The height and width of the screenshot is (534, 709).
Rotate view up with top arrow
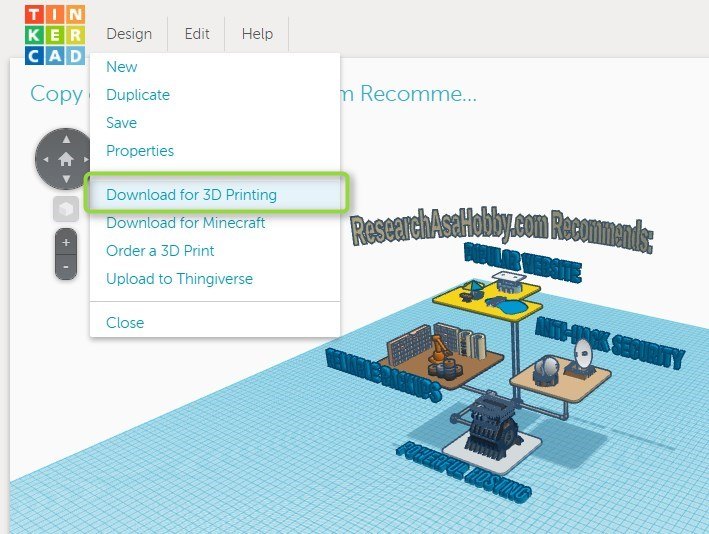[x=66, y=139]
